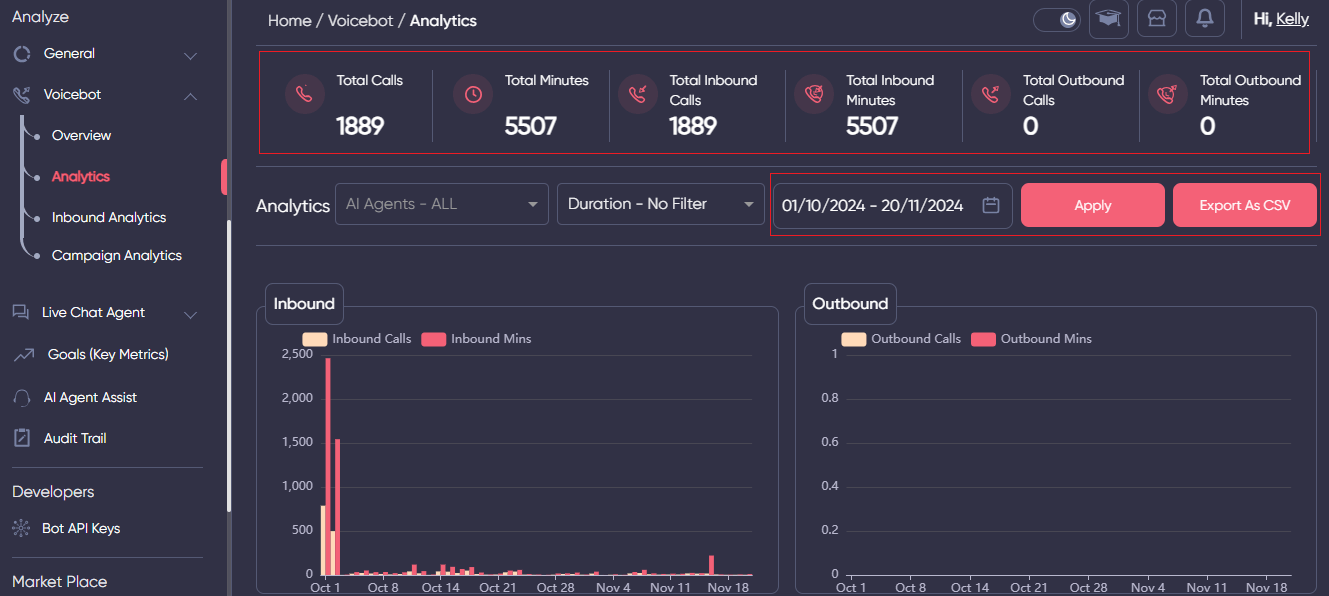Click the Bot API Keys icon
1329x596 pixels.
coord(21,528)
